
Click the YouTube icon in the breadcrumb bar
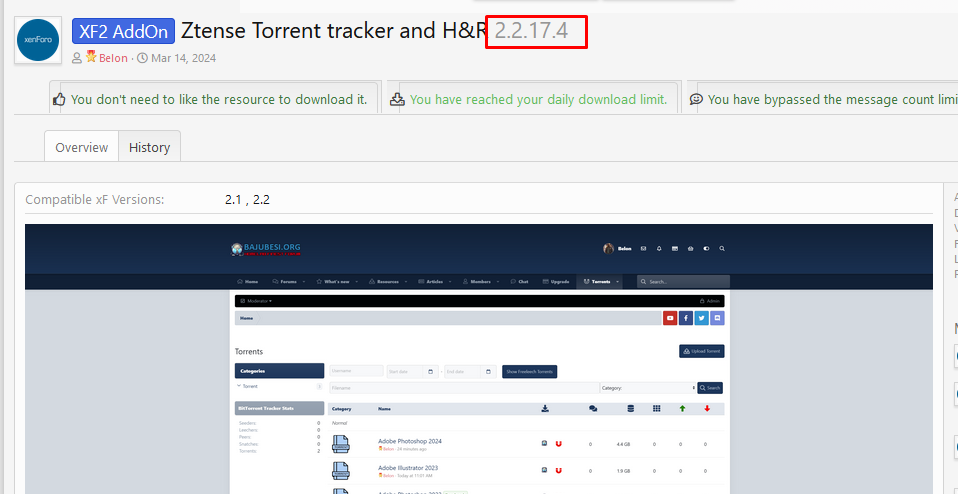tap(670, 318)
